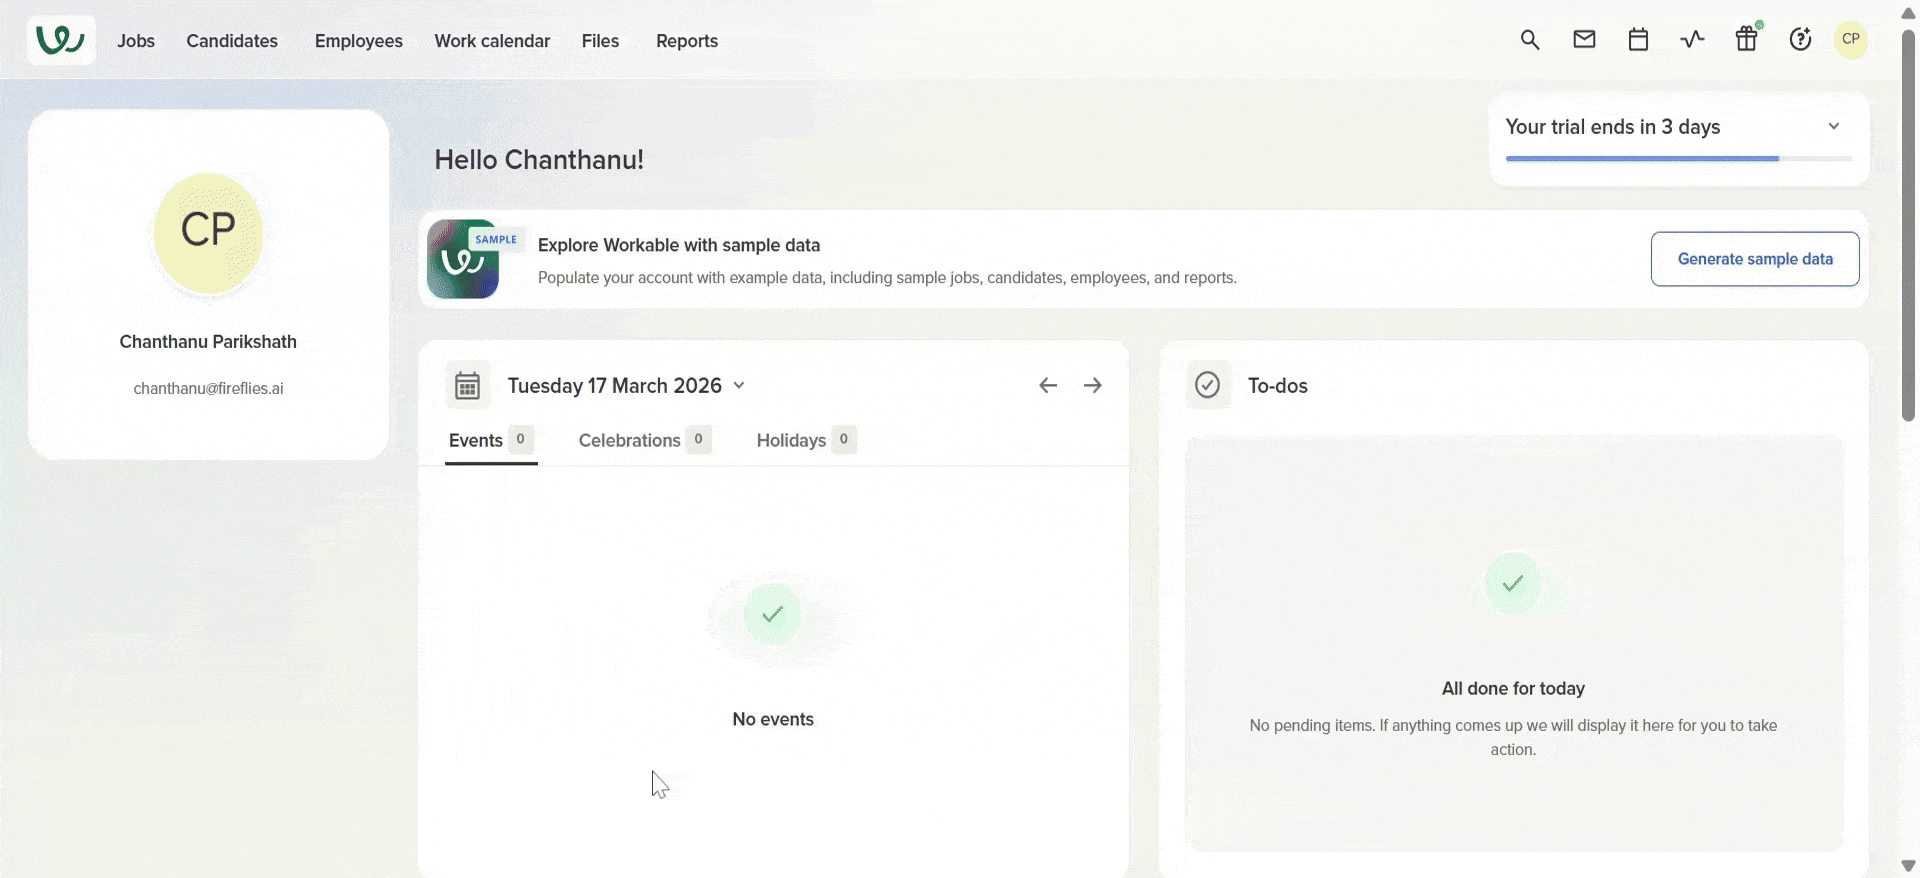The width and height of the screenshot is (1920, 878).
Task: Go to previous day arrow
Action: click(1048, 385)
